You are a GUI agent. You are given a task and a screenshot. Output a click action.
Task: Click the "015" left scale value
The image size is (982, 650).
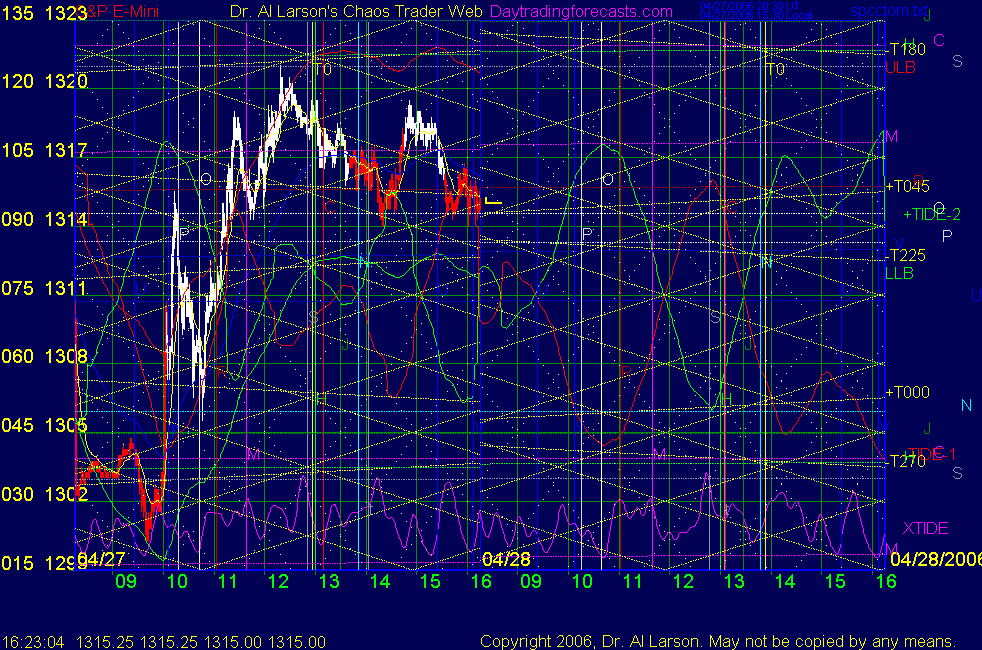click(17, 563)
